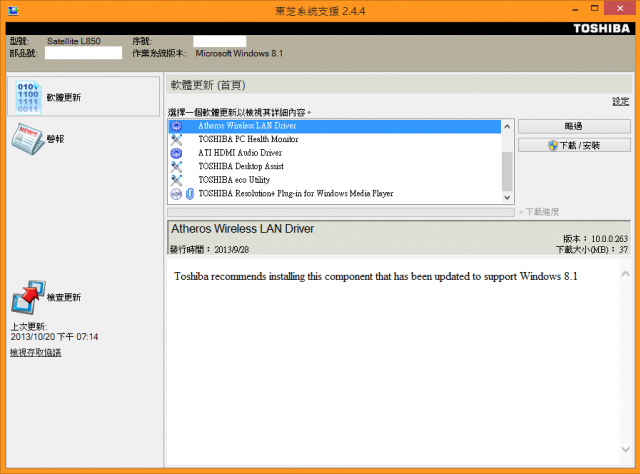Viewport: 640px width, 474px height.
Task: Click the version 10.0.0.263 text
Action: (609, 239)
